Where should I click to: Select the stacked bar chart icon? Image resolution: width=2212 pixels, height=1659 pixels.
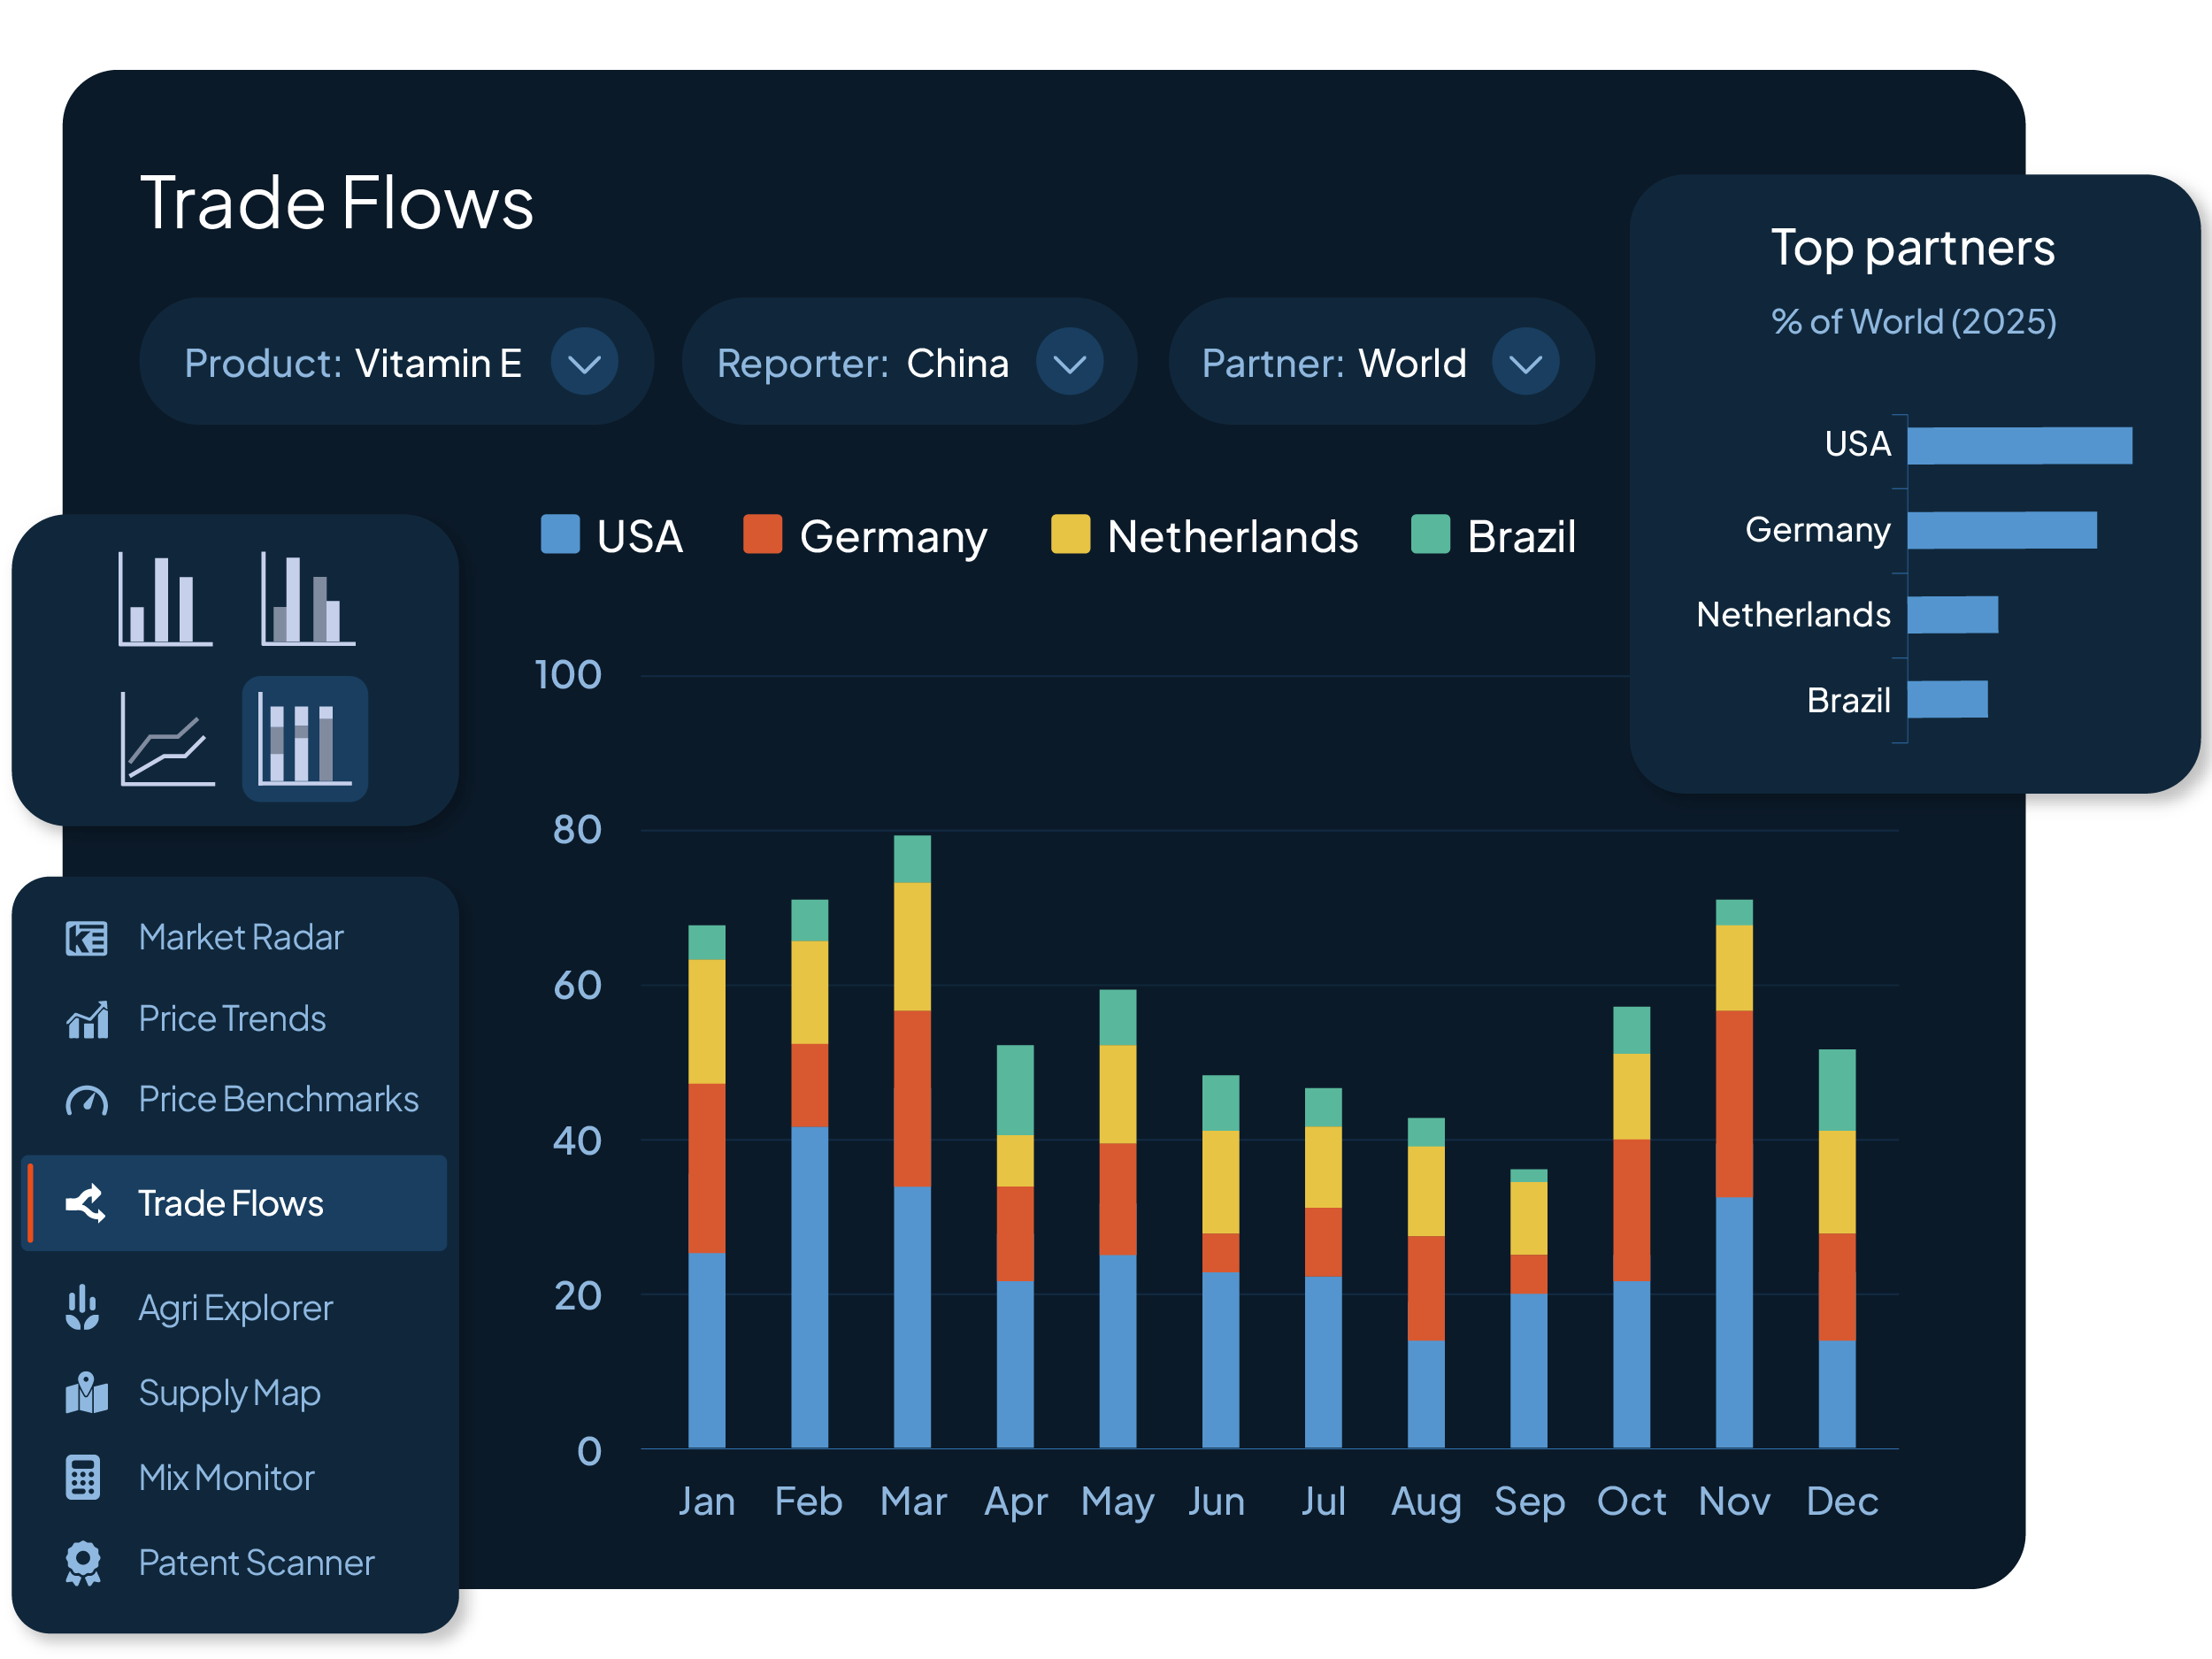305,739
